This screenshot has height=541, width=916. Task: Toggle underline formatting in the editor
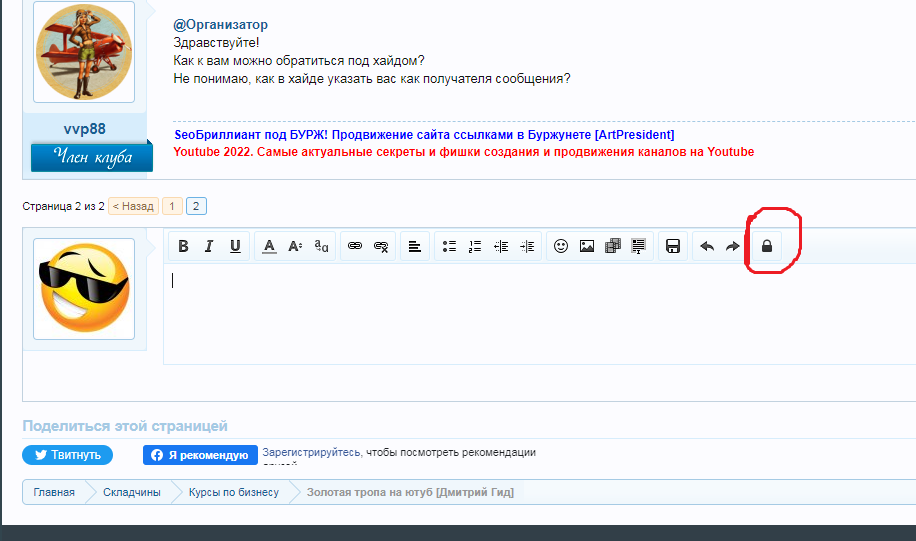[x=235, y=246]
